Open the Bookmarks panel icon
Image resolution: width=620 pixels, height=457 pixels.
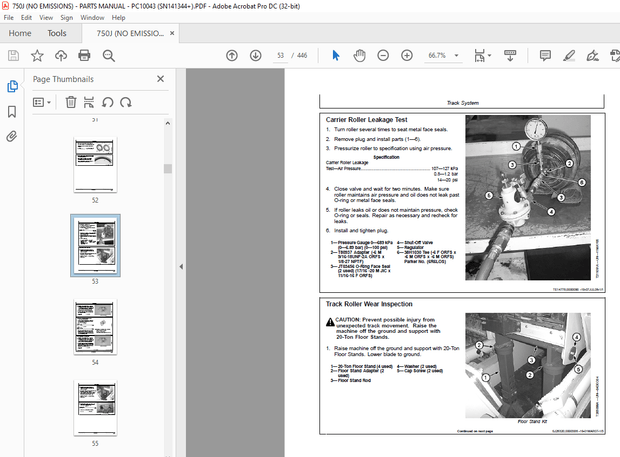(x=12, y=111)
